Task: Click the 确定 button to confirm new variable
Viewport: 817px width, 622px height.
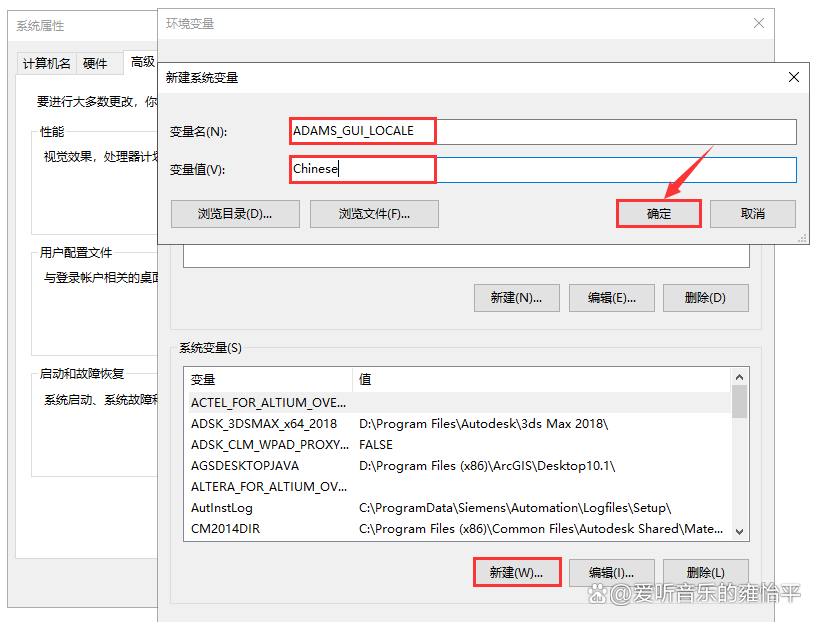Action: coord(658,213)
